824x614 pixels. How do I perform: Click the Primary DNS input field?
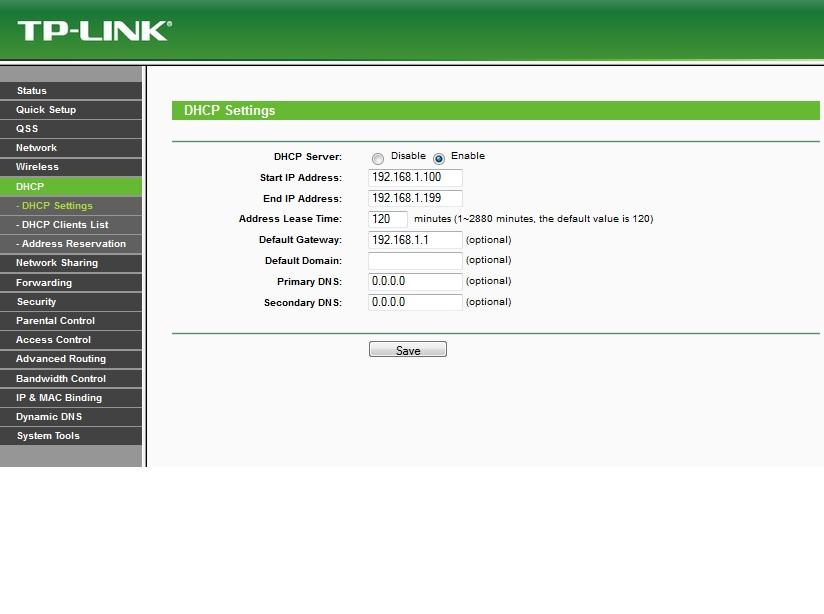pyautogui.click(x=415, y=282)
